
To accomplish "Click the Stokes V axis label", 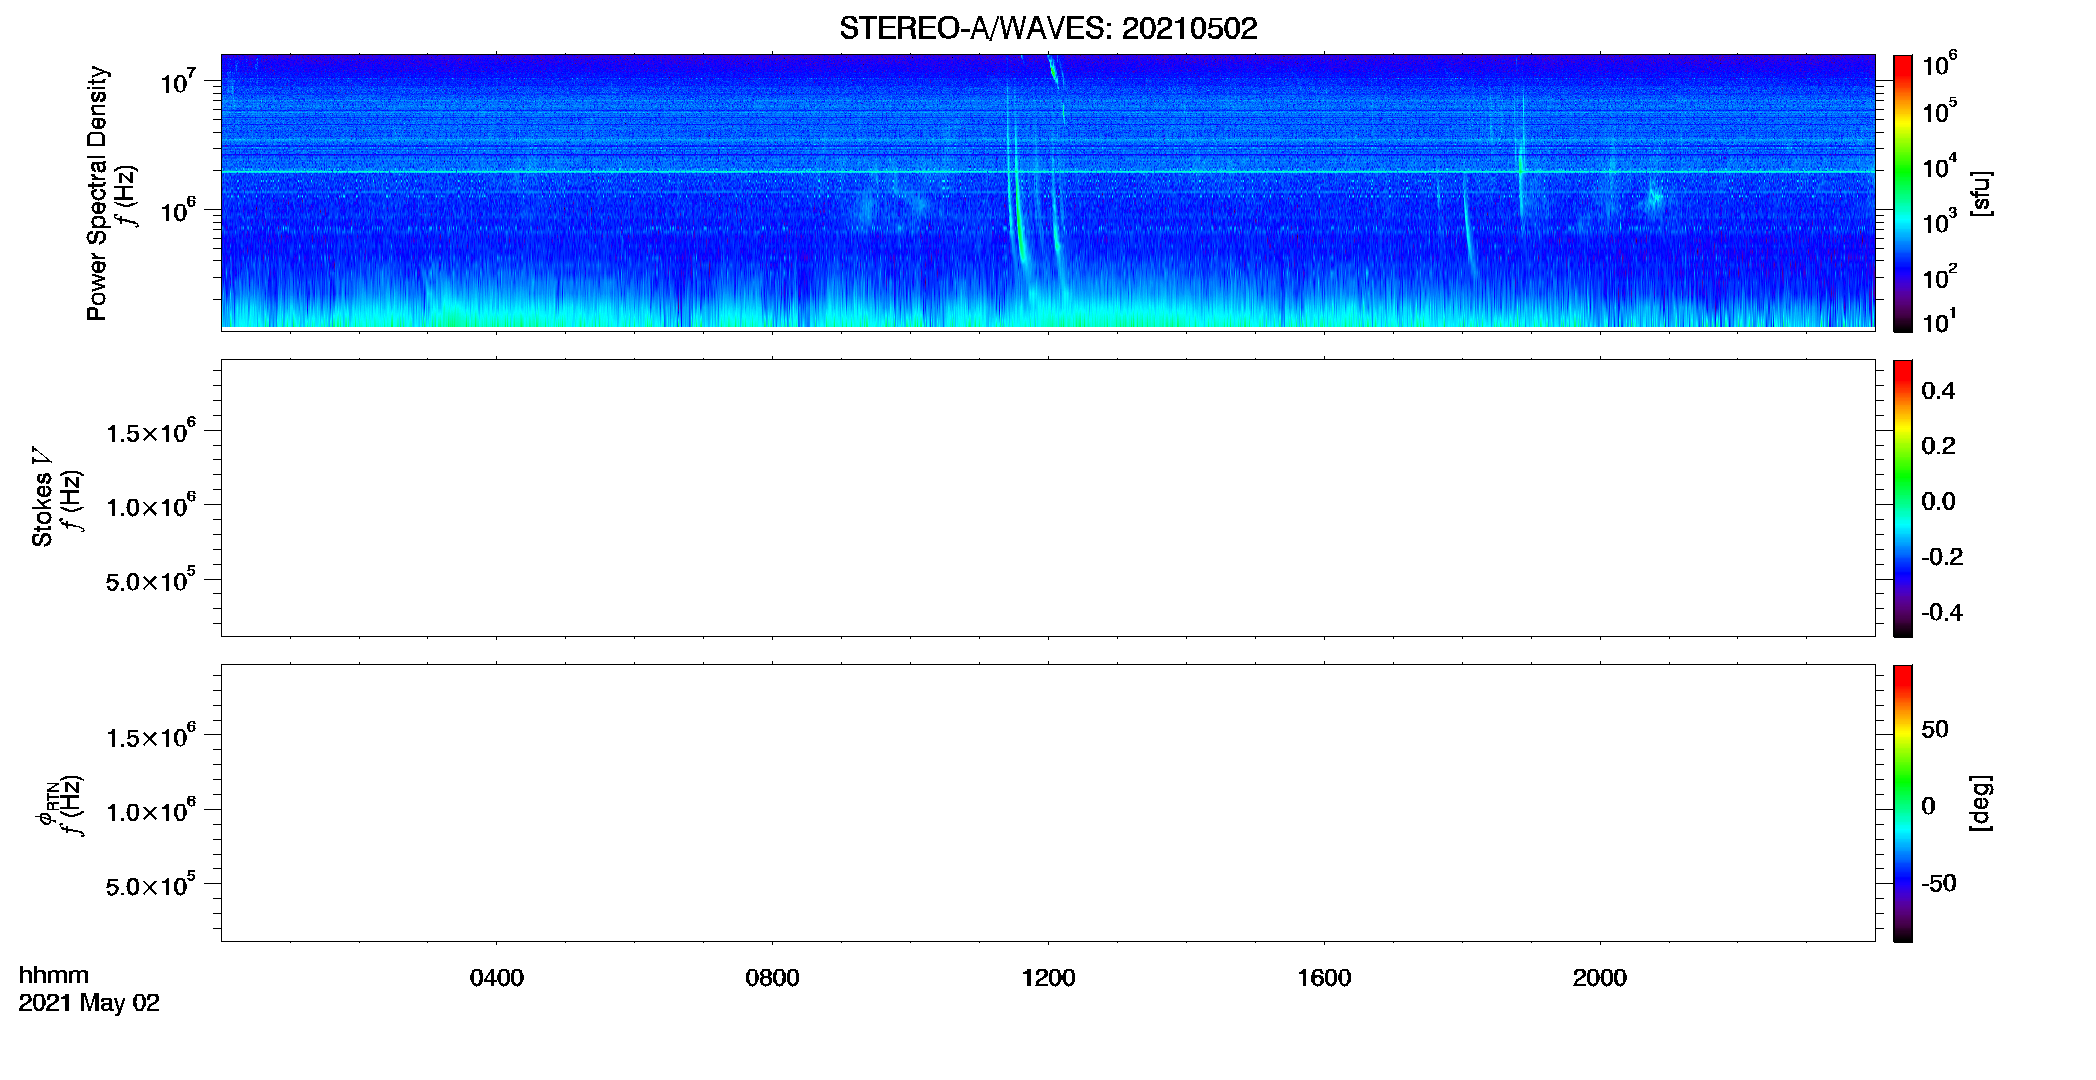I will 42,497.
